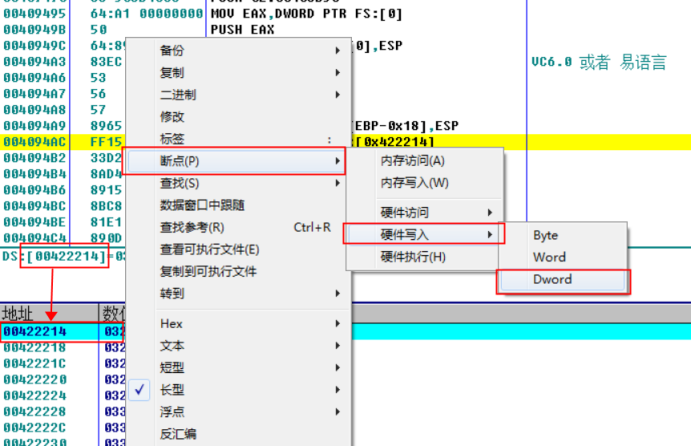This screenshot has height=446, width=692.
Task: Open the 备份 submenu
Action: click(238, 50)
